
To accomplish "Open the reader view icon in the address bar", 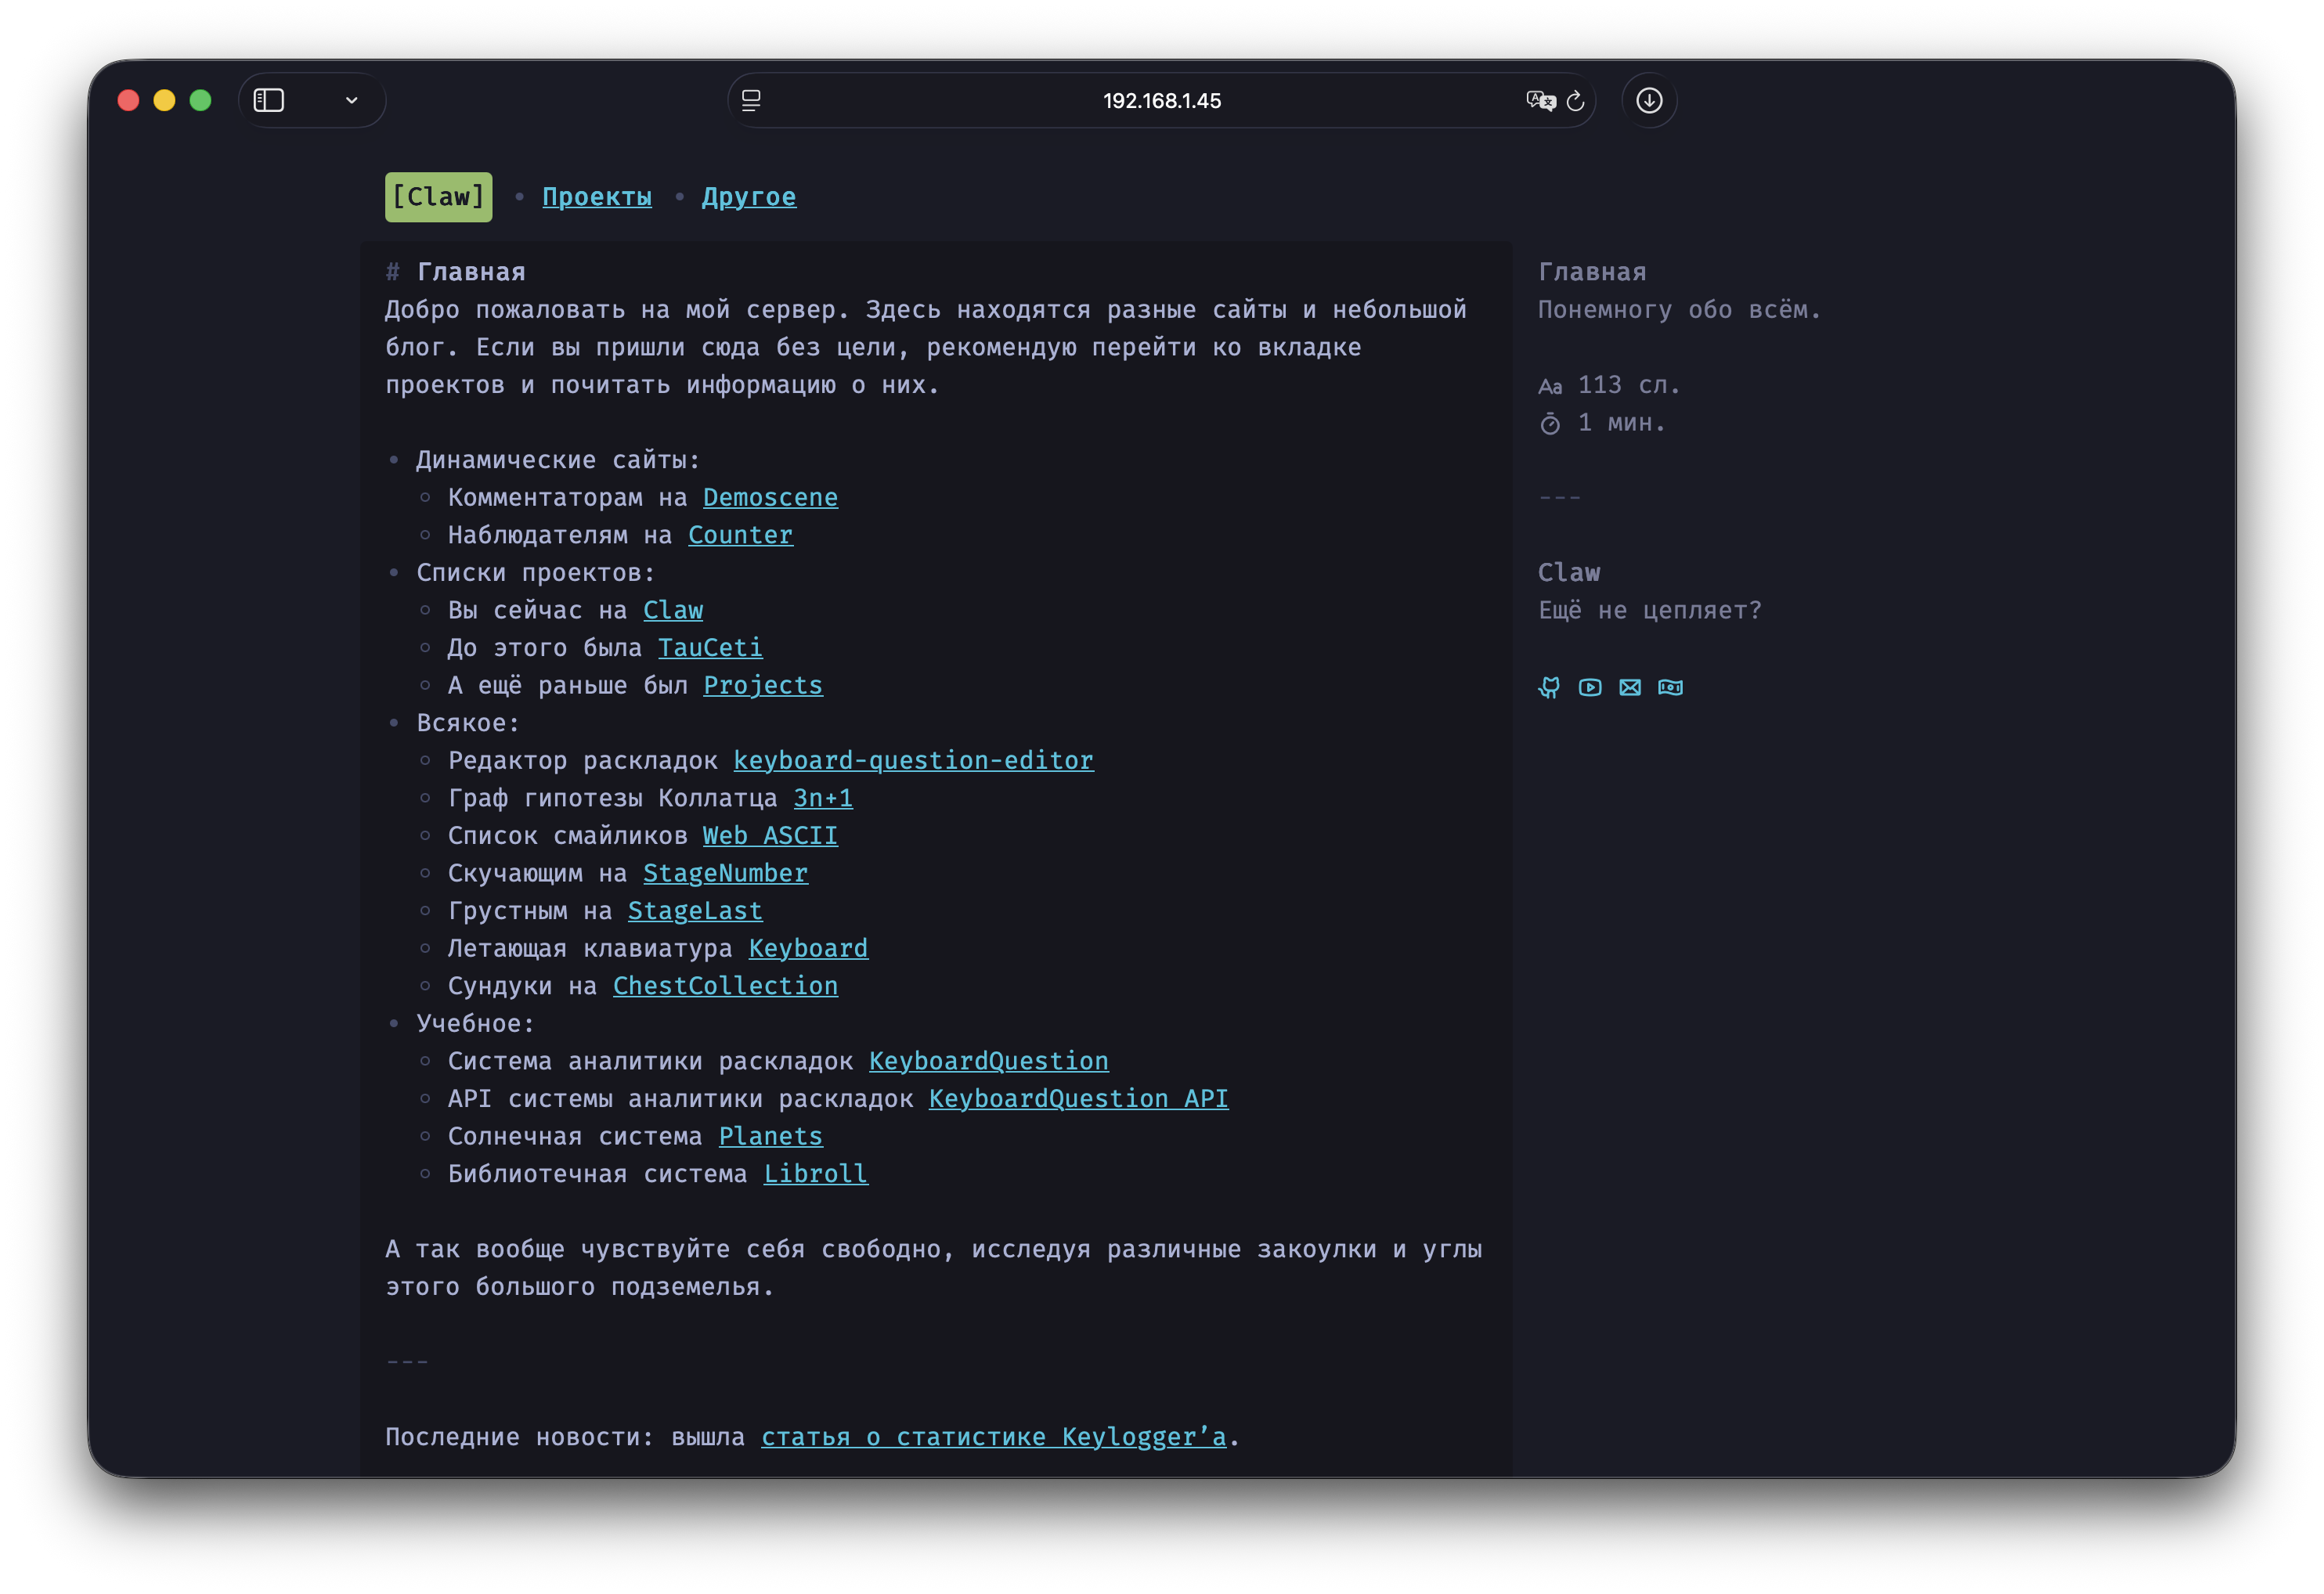I will coord(751,100).
